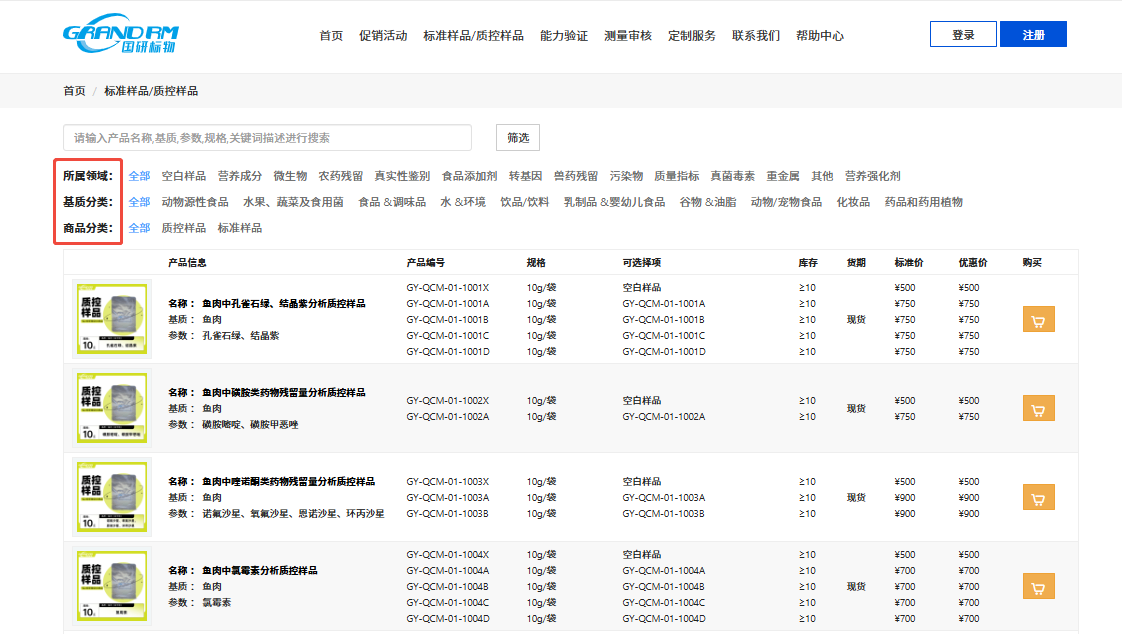Open the first product thumbnail image
This screenshot has width=1122, height=634.
[x=112, y=319]
